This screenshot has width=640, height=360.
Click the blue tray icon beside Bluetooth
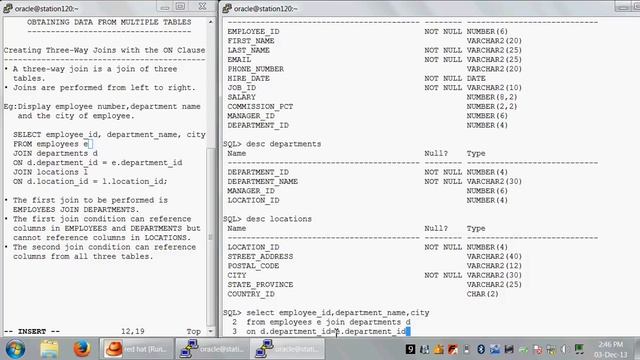(x=495, y=349)
